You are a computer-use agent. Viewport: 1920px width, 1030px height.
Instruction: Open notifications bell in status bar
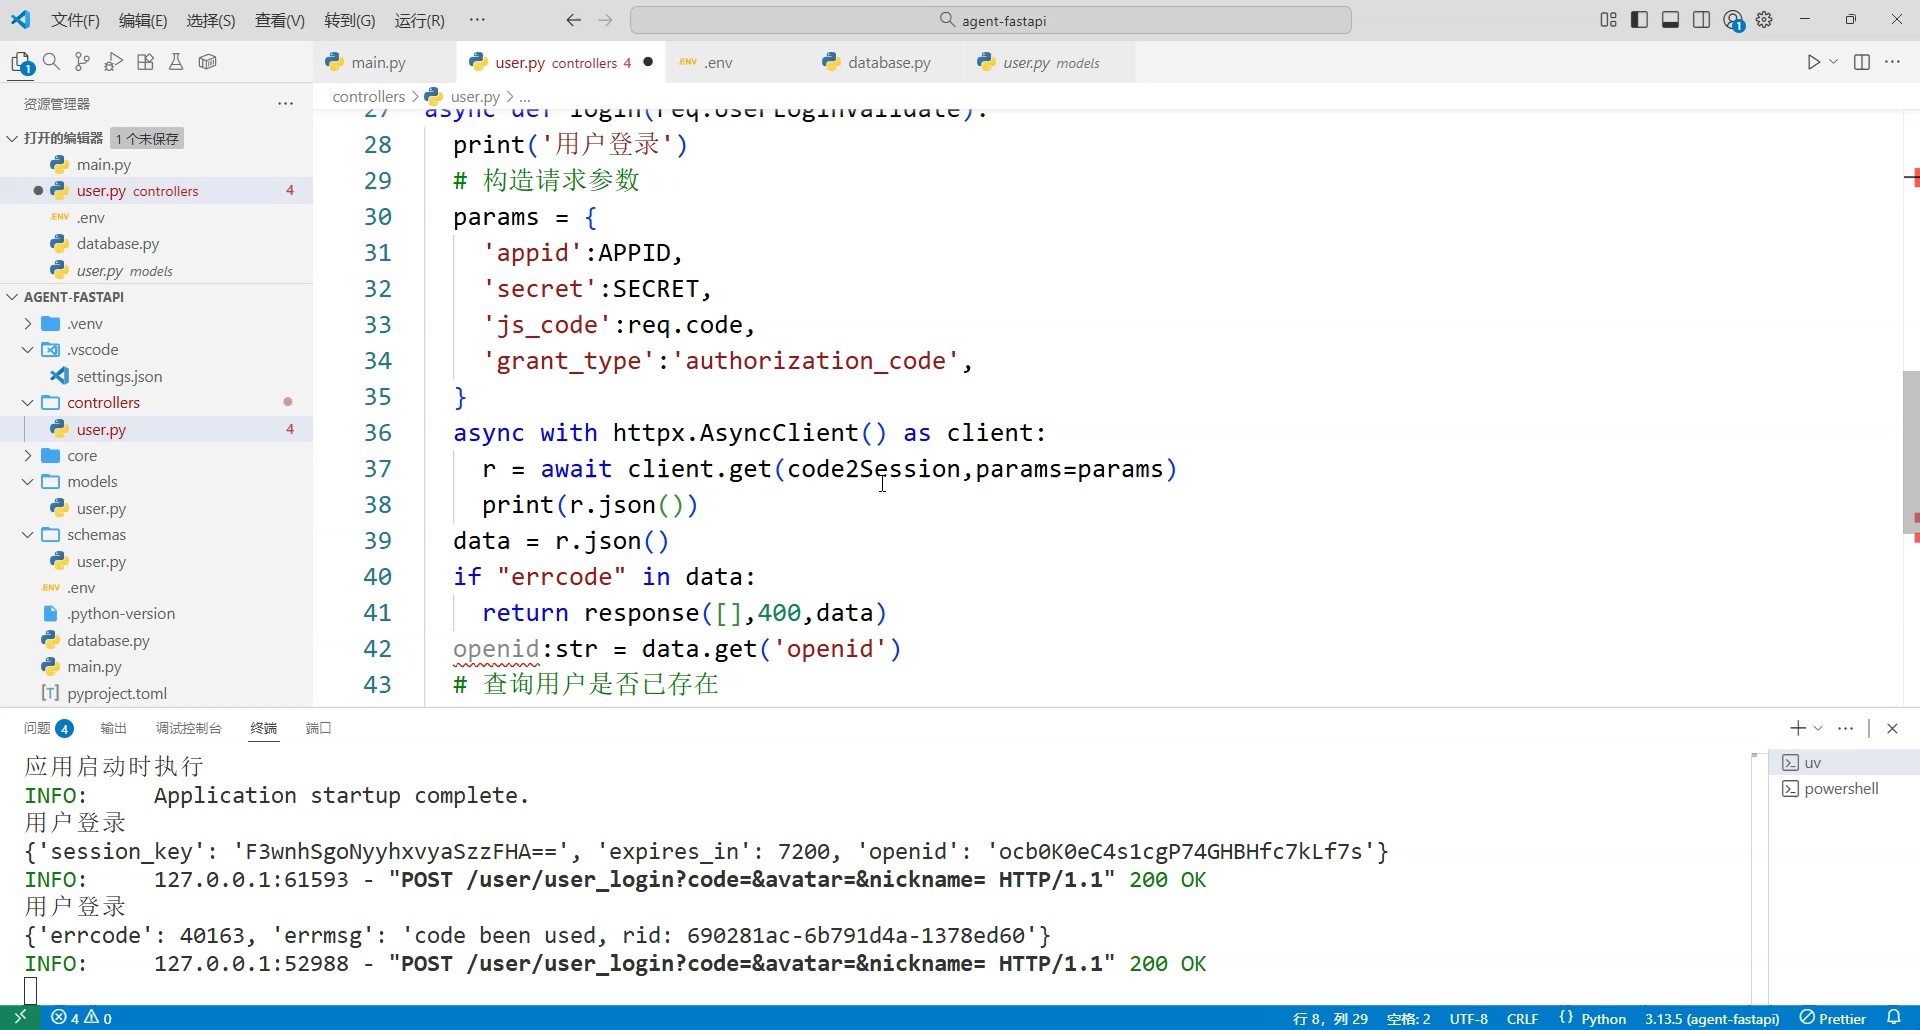pyautogui.click(x=1894, y=1018)
